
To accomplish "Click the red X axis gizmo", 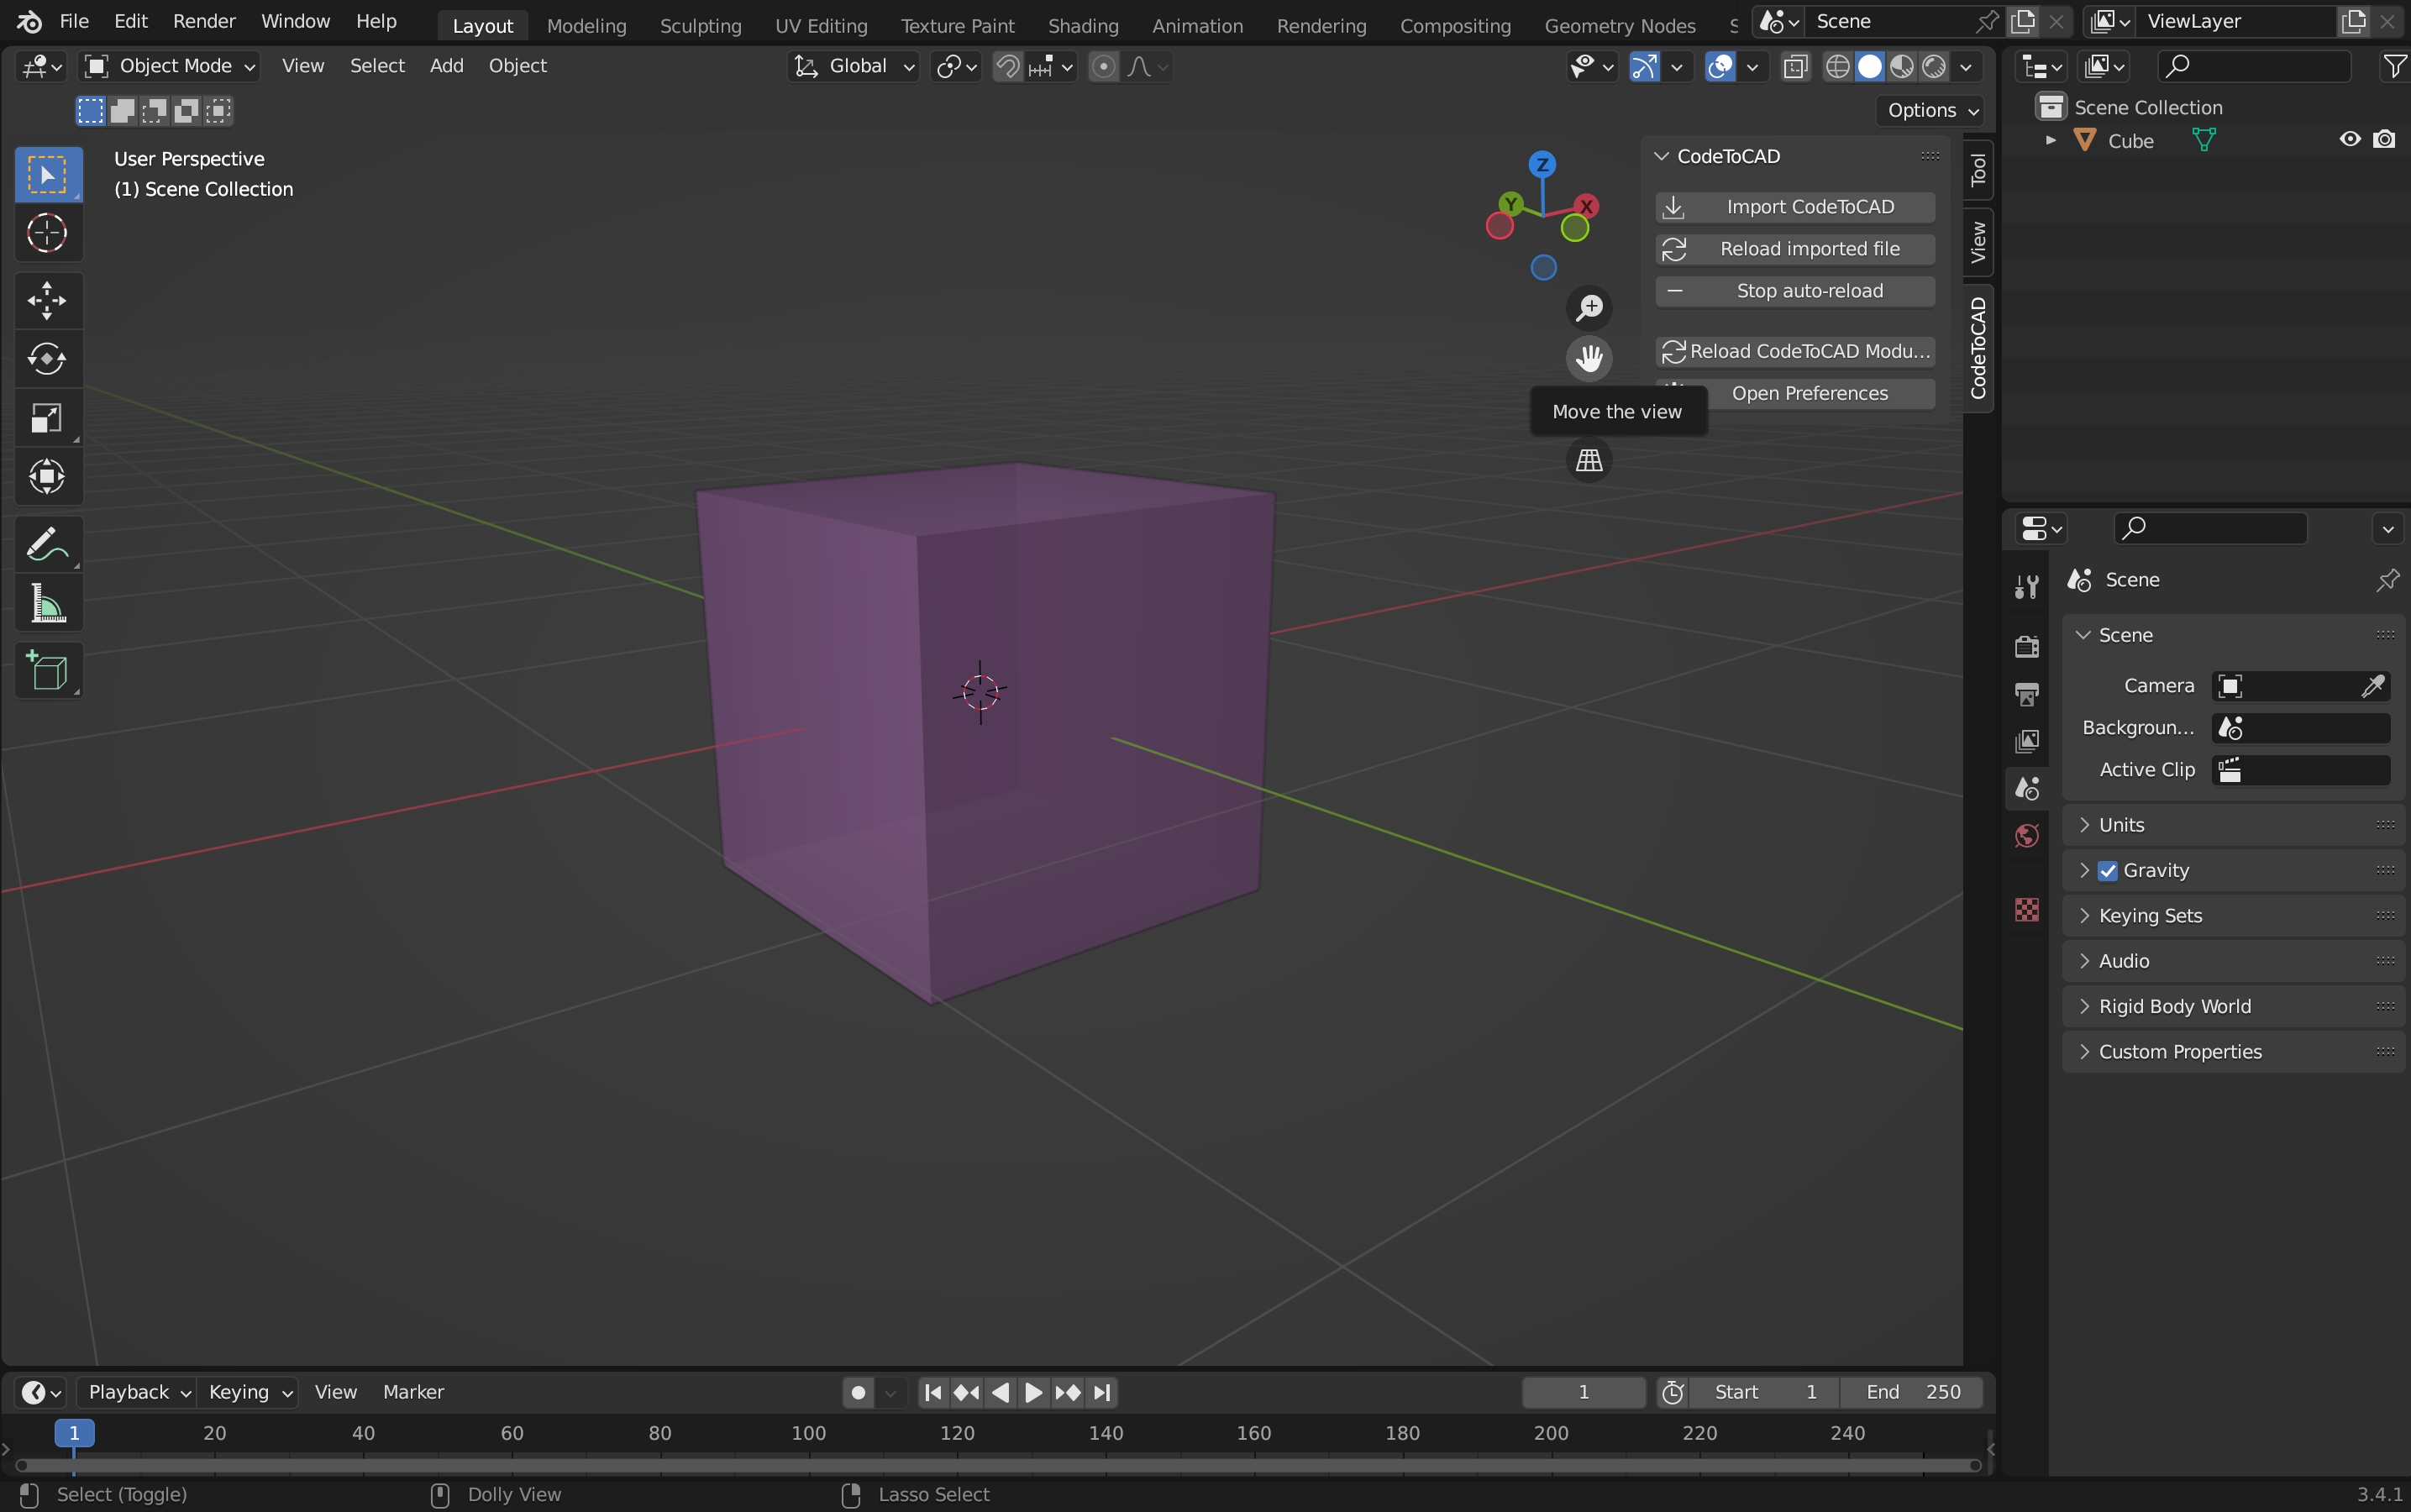I will click(x=1586, y=207).
